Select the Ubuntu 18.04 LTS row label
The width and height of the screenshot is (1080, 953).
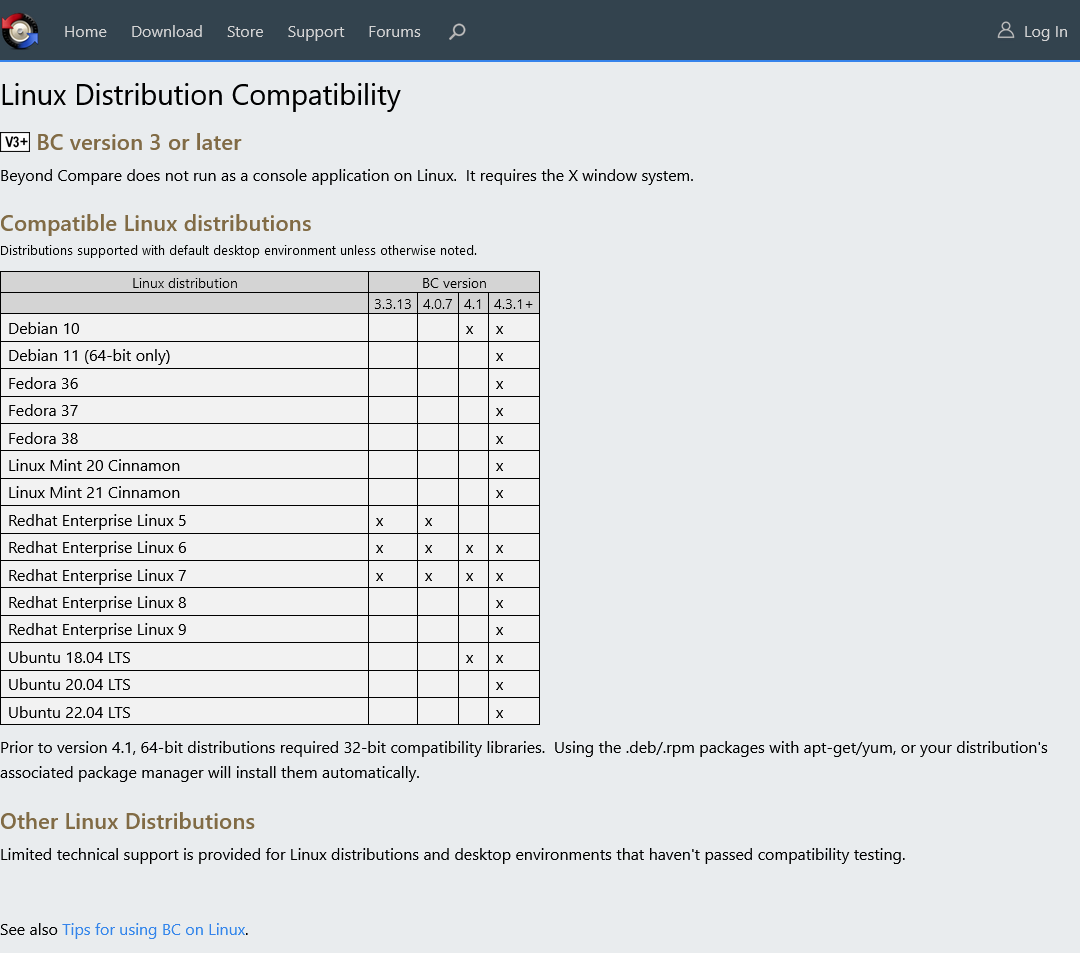(70, 658)
